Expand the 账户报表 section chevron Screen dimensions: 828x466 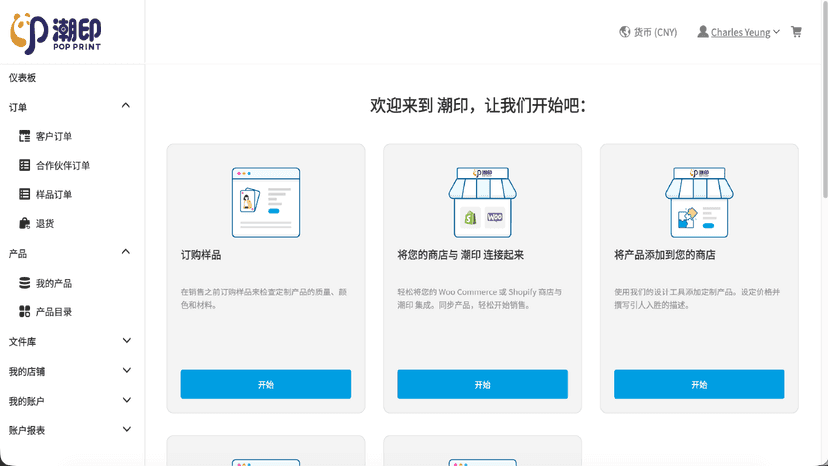127,429
